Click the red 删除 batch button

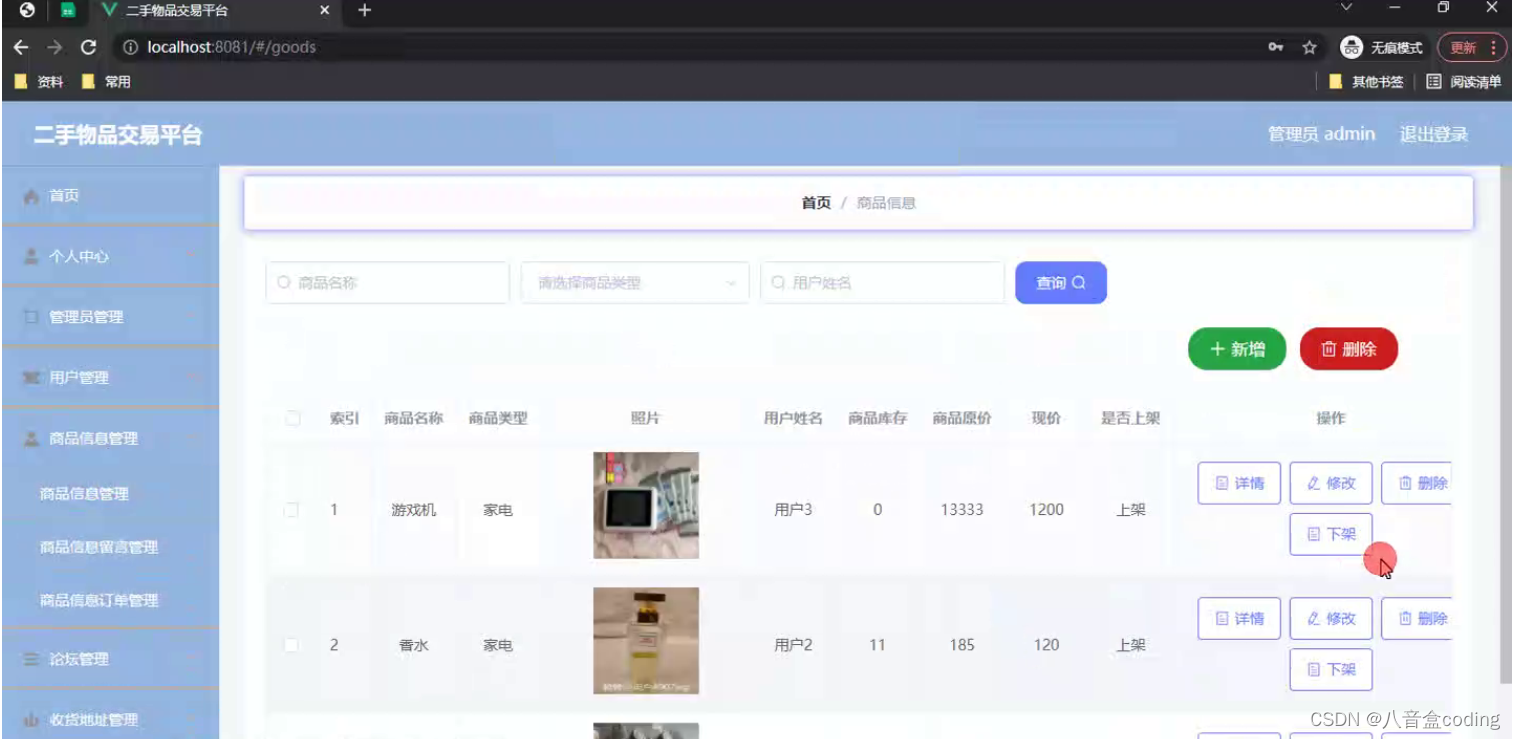(x=1348, y=349)
